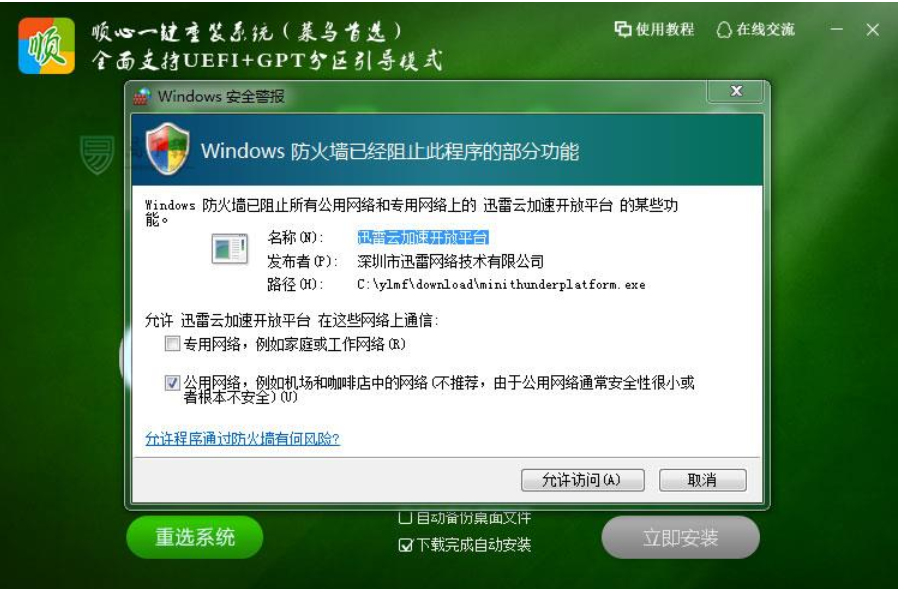
Task: Open 在线交流 online chat bell icon
Action: (x=724, y=29)
